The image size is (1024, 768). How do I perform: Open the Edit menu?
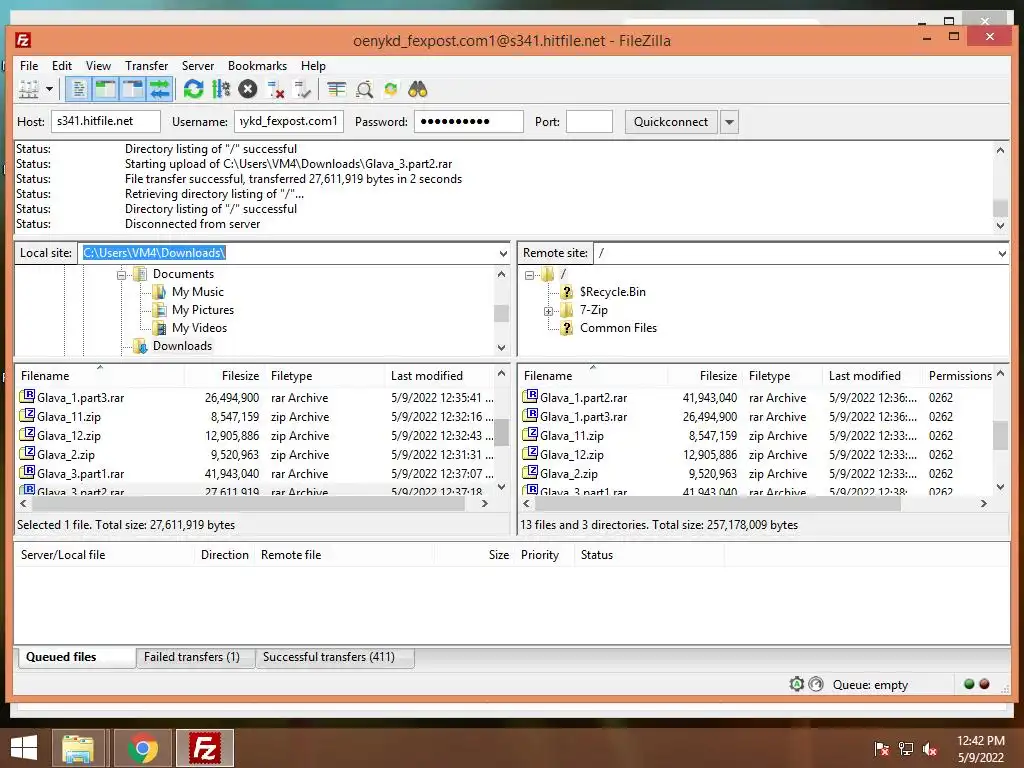pyautogui.click(x=62, y=66)
